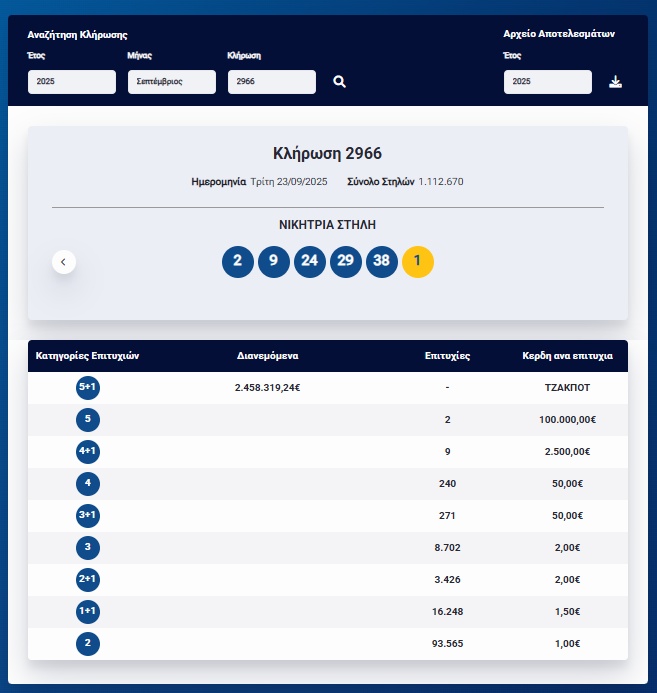Open the search year dropdown 2025
Image resolution: width=657 pixels, height=693 pixels.
(72, 82)
